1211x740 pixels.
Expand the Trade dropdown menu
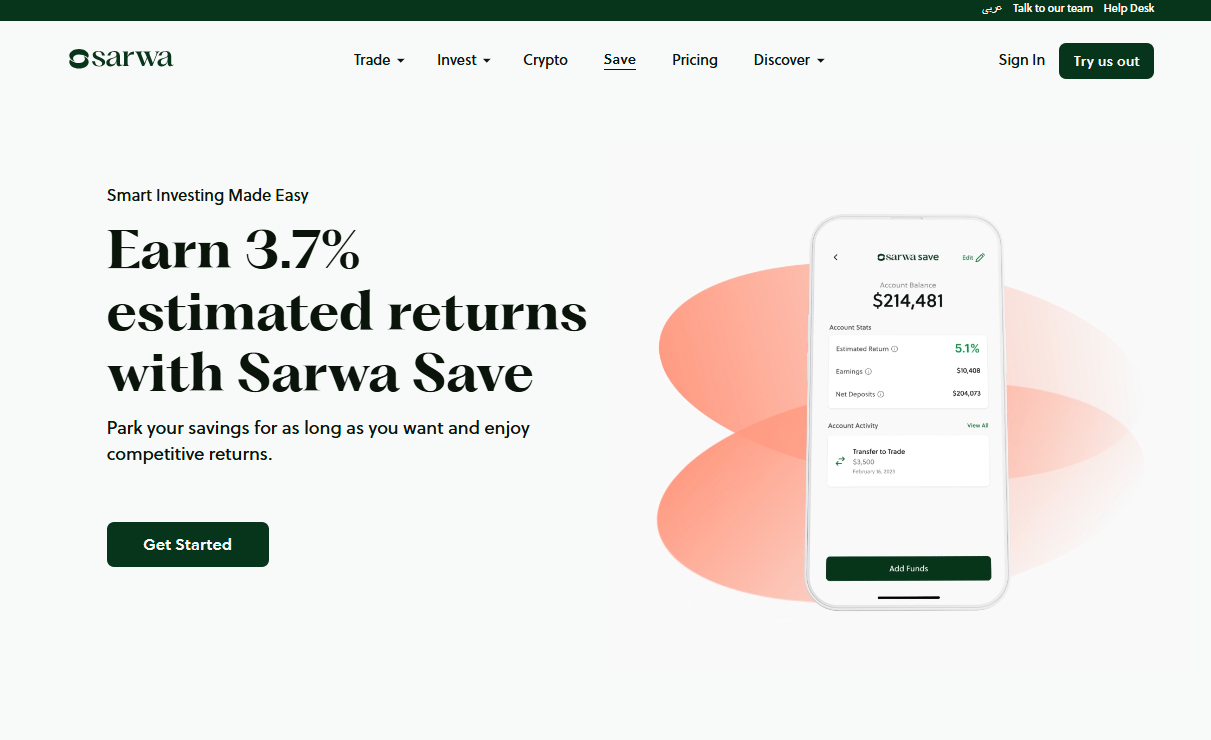coord(379,60)
